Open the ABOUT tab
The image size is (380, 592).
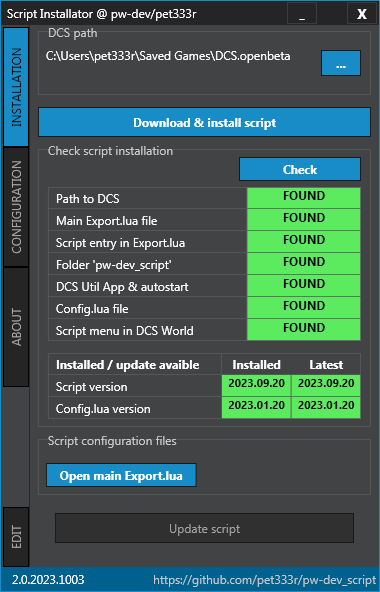click(16, 327)
